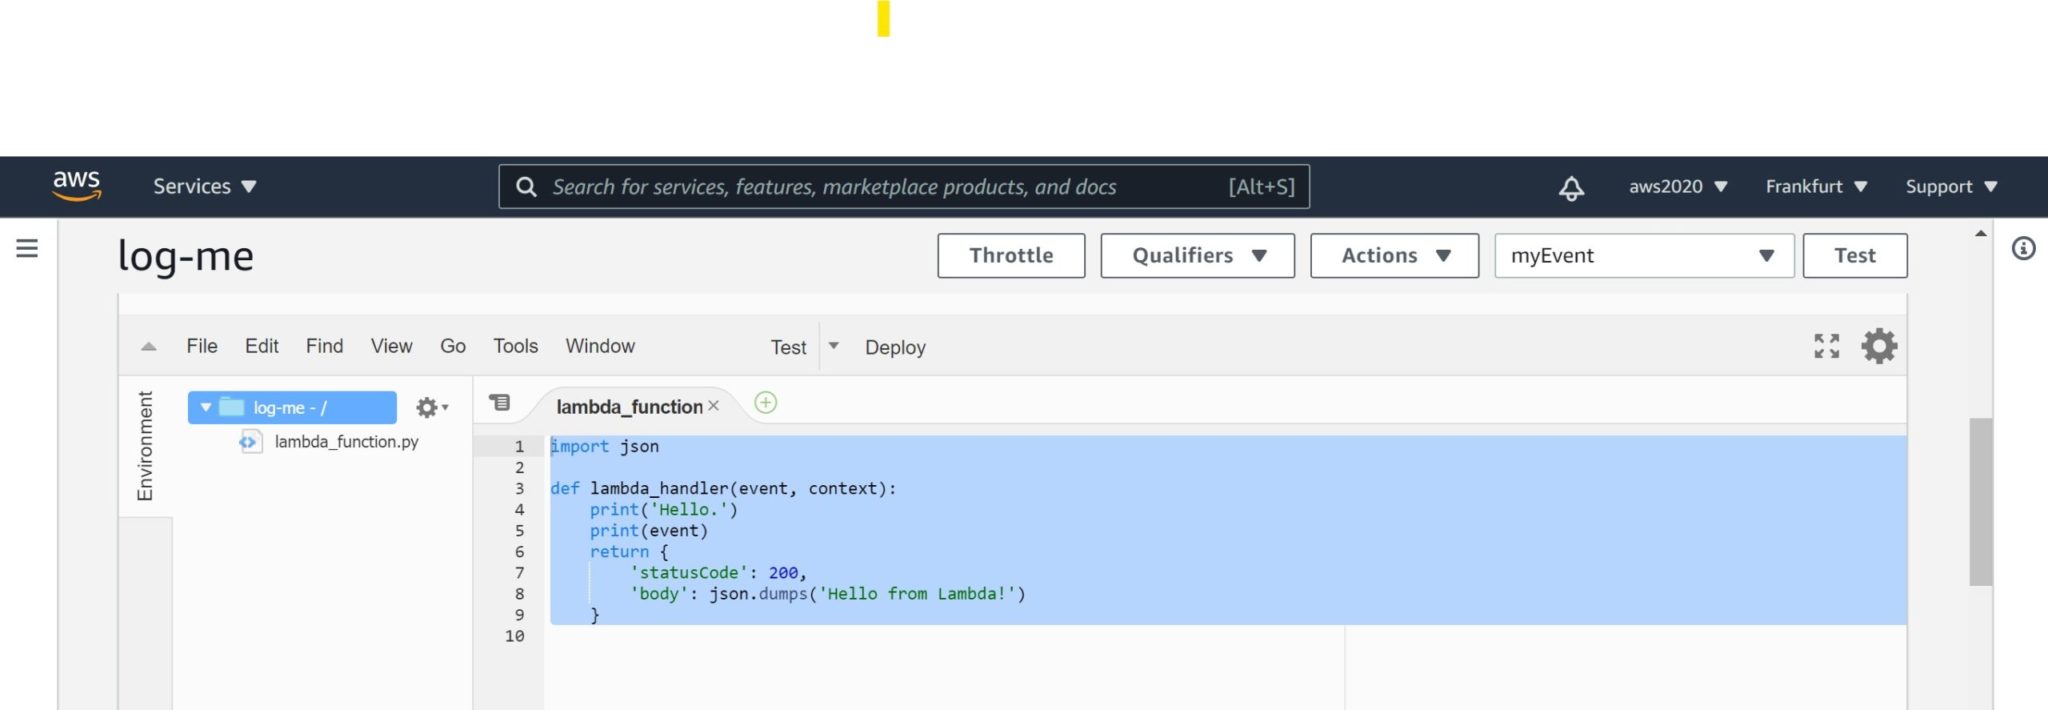This screenshot has width=2048, height=710.
Task: Click the 'return {' code line
Action: pos(628,551)
